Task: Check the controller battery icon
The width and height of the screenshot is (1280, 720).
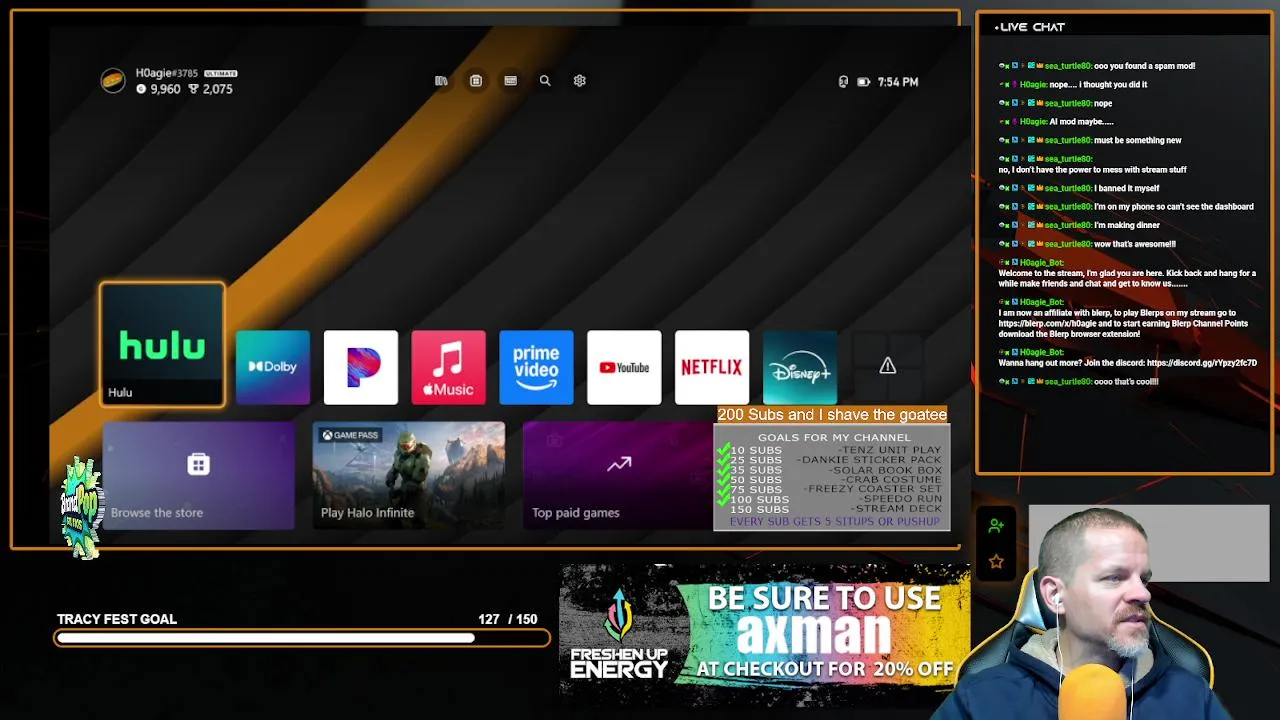Action: [864, 82]
